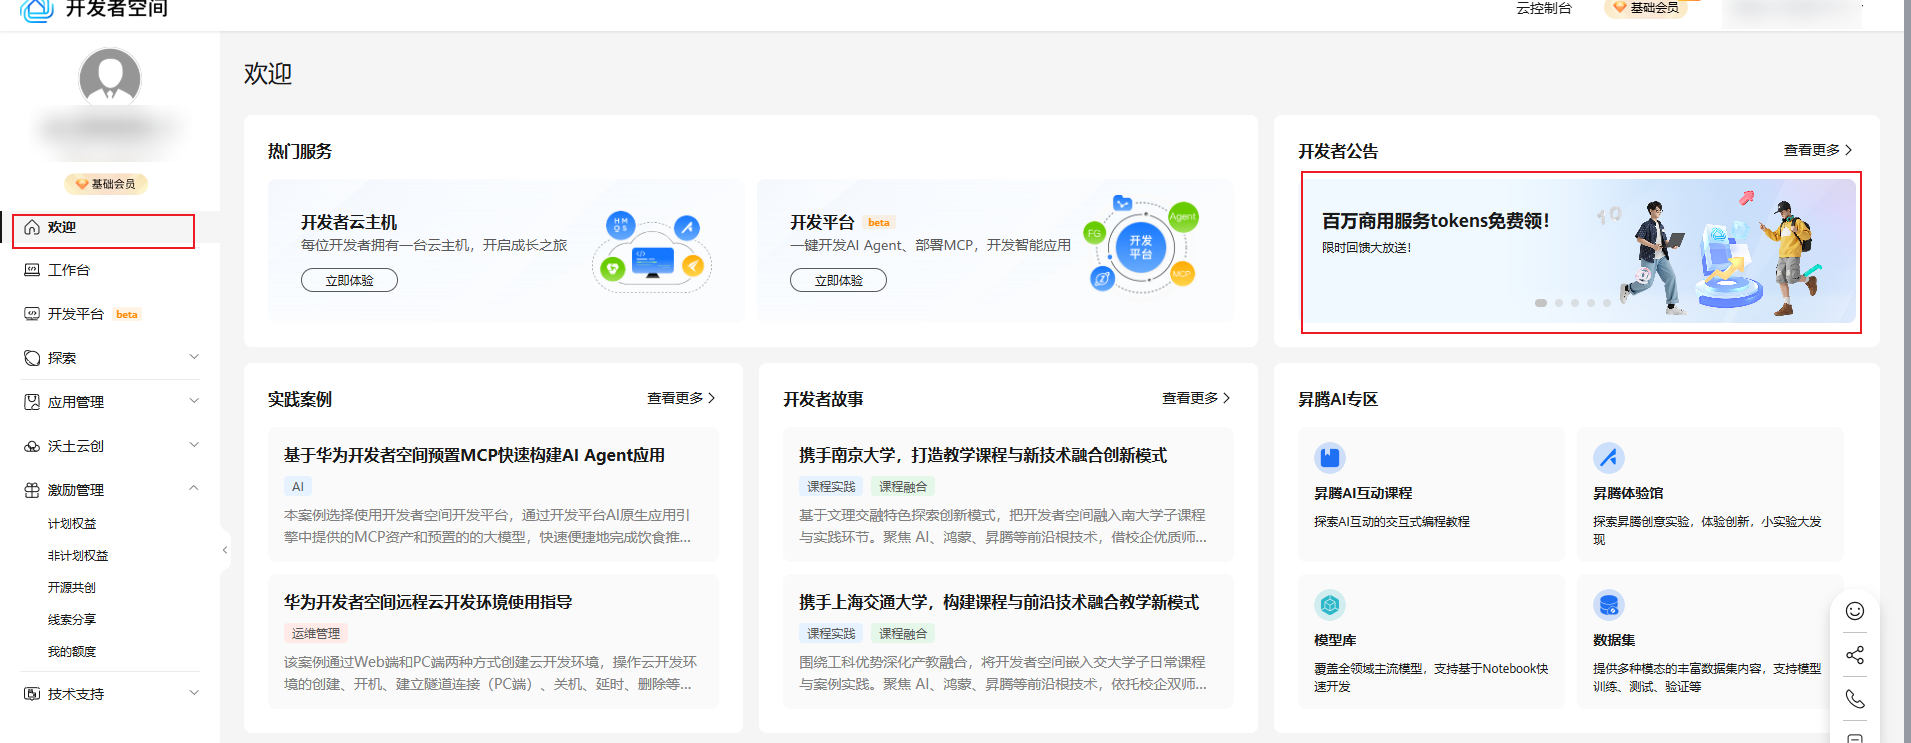Open 云控制台 link in header
The width and height of the screenshot is (1911, 743).
[1544, 8]
